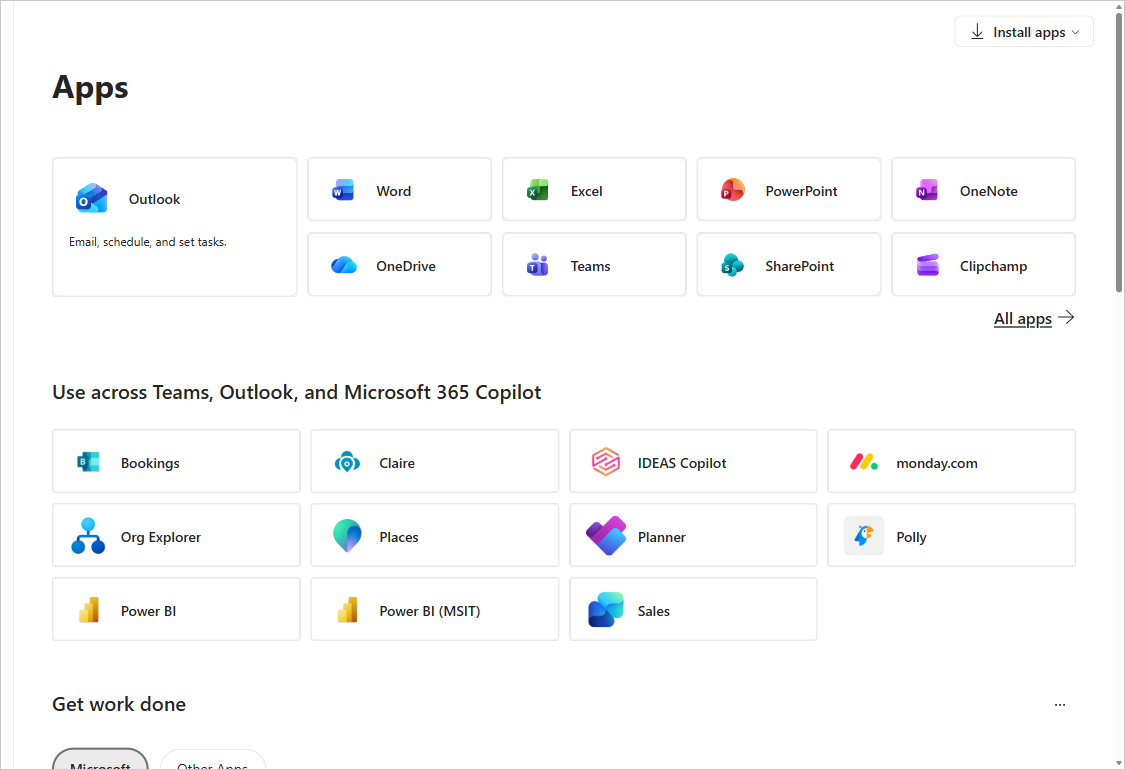Click the monday.com label text
This screenshot has height=770, width=1125.
[x=936, y=463]
